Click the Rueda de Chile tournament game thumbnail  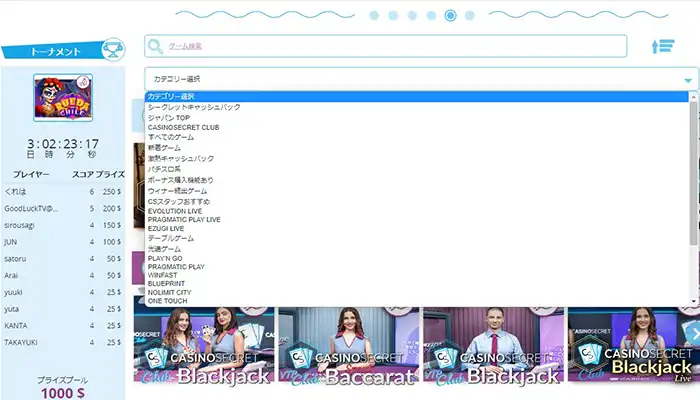(x=63, y=97)
